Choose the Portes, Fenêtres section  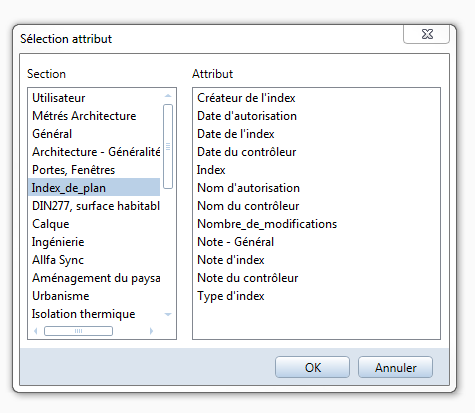tap(74, 170)
